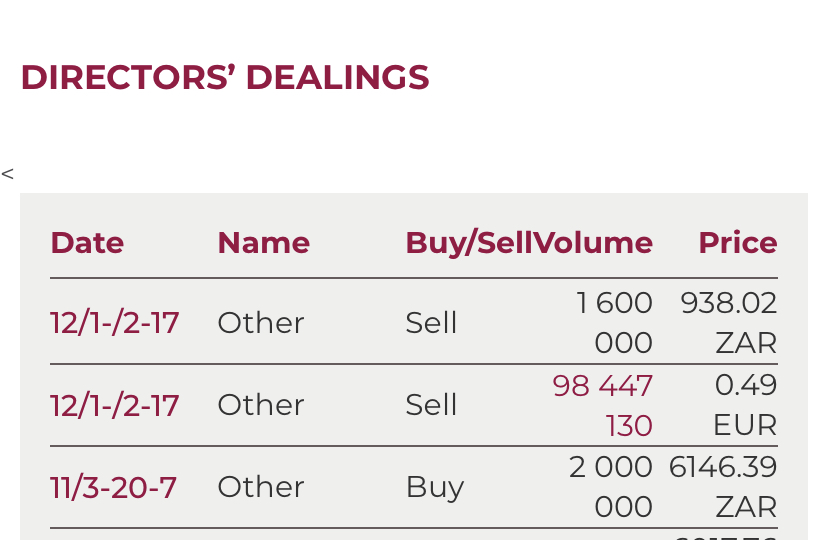
Task: Open the 11/3-20-7 date link
Action: click(x=113, y=487)
